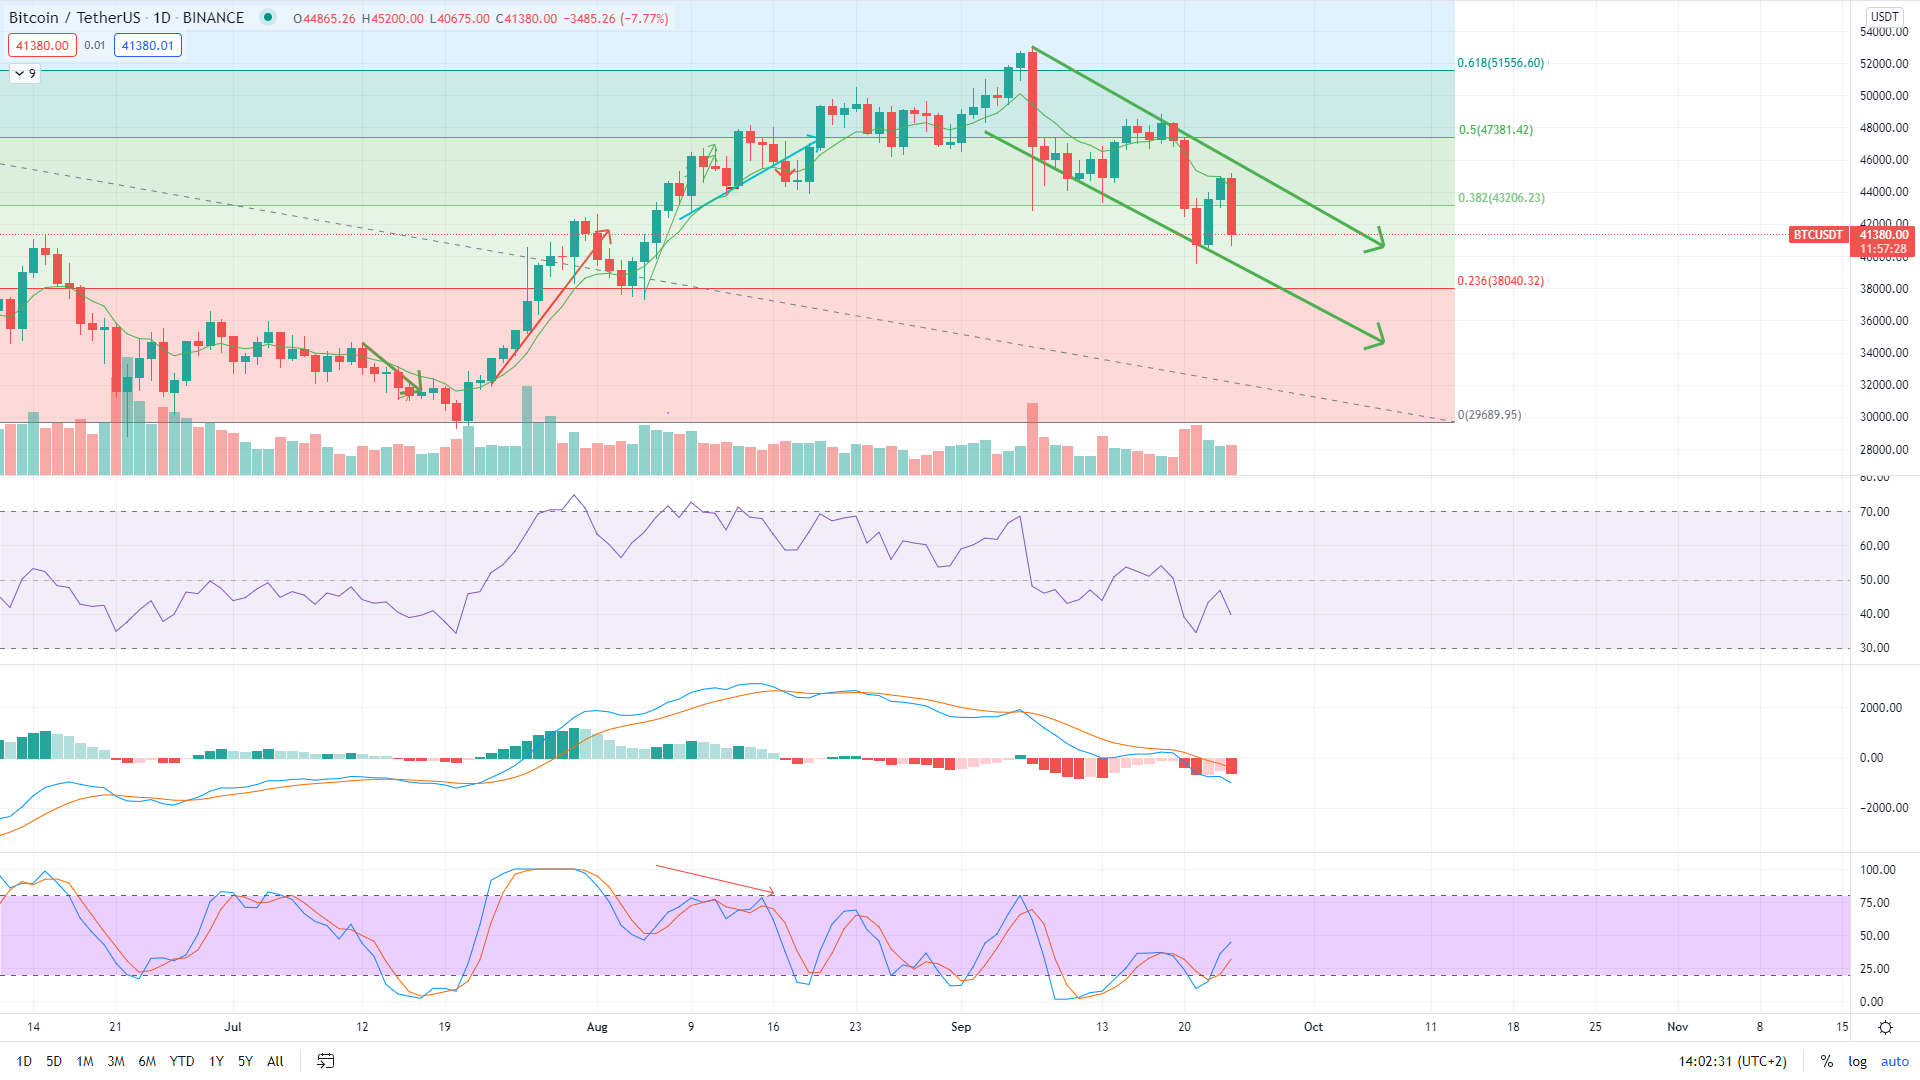Open timezone menu showing UTC+2

pos(1732,1061)
